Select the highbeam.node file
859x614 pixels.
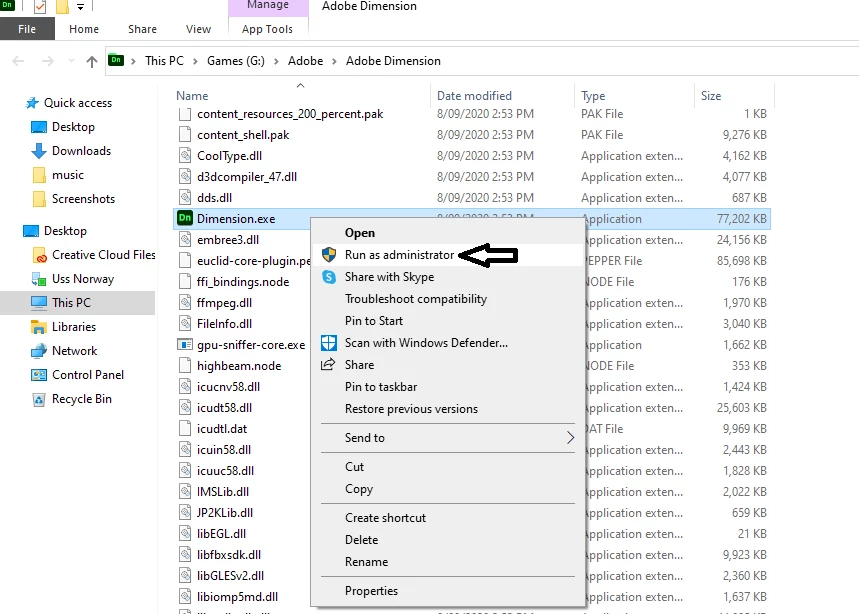coord(242,365)
